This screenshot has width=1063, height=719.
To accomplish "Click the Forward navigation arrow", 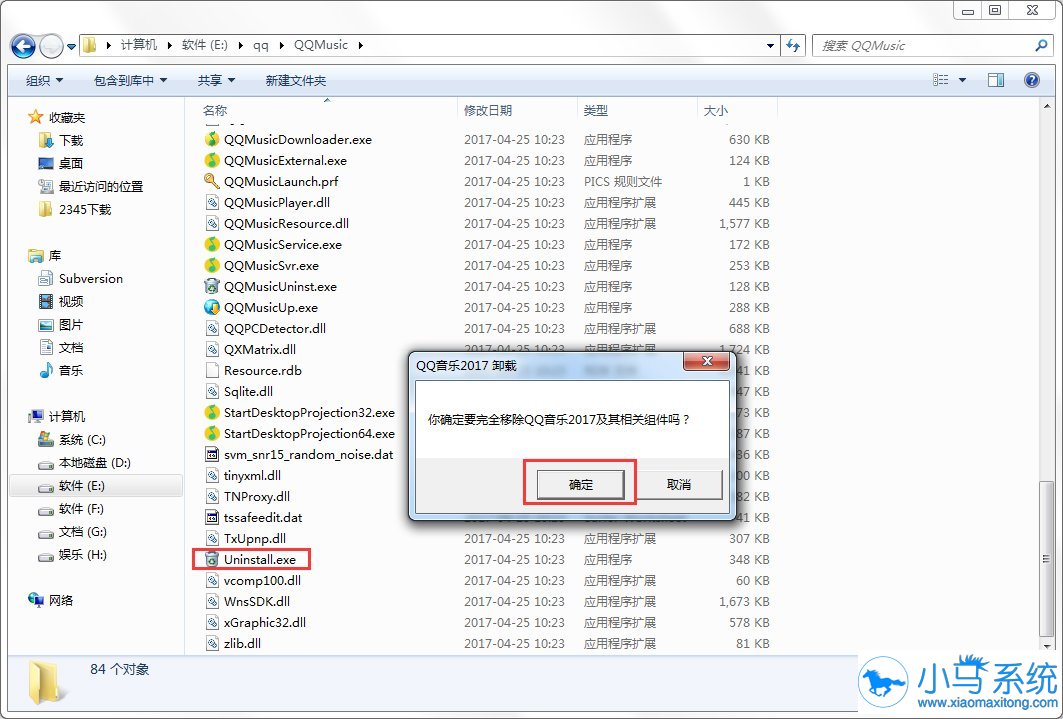I will tap(52, 46).
